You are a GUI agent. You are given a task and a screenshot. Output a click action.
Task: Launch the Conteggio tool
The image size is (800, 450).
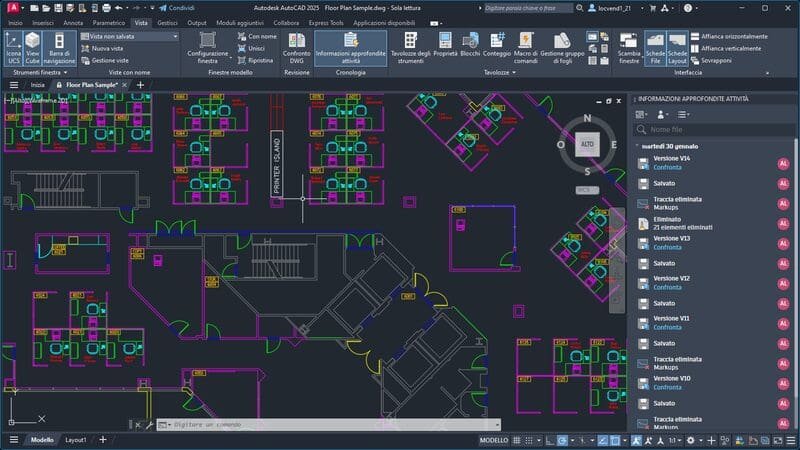(x=497, y=47)
